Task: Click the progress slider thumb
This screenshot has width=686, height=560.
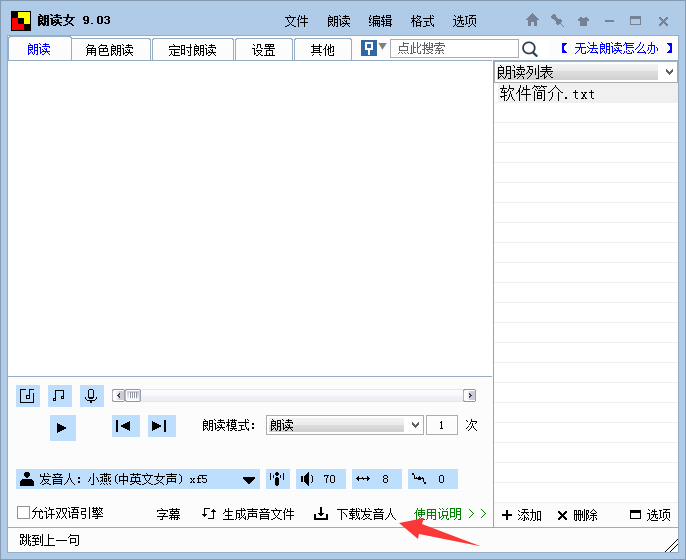Action: point(133,396)
